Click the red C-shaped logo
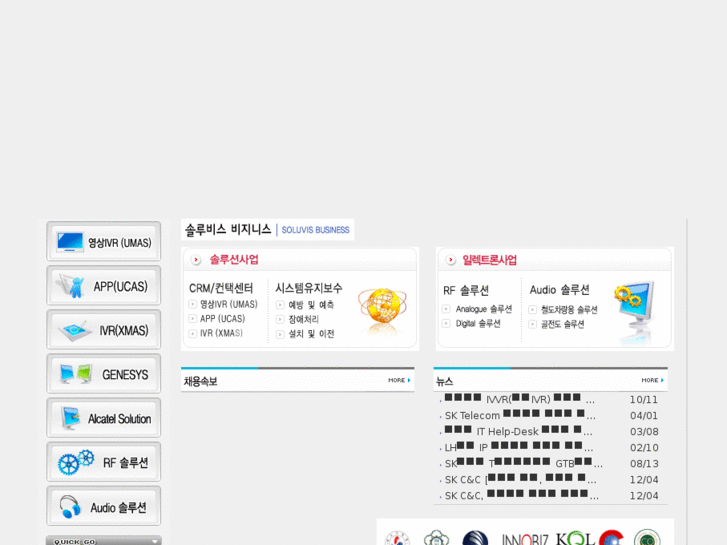 pyautogui.click(x=611, y=538)
